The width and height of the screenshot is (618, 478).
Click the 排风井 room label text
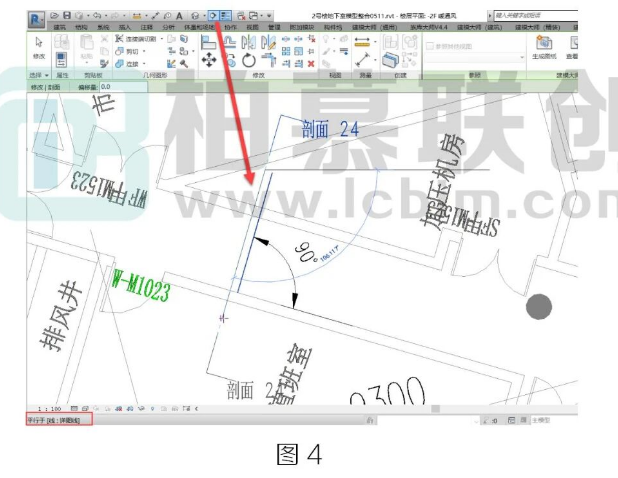click(62, 316)
